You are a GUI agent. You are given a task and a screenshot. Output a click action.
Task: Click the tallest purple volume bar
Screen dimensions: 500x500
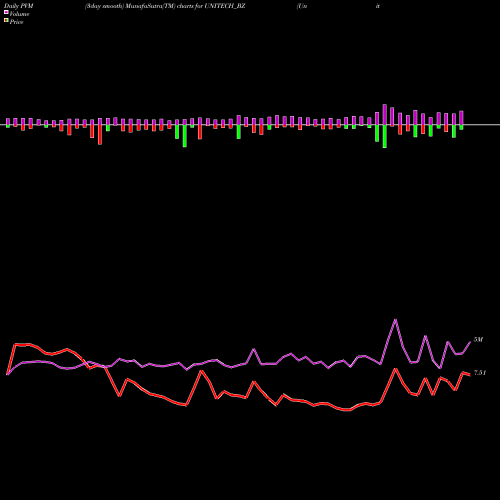pyautogui.click(x=385, y=115)
